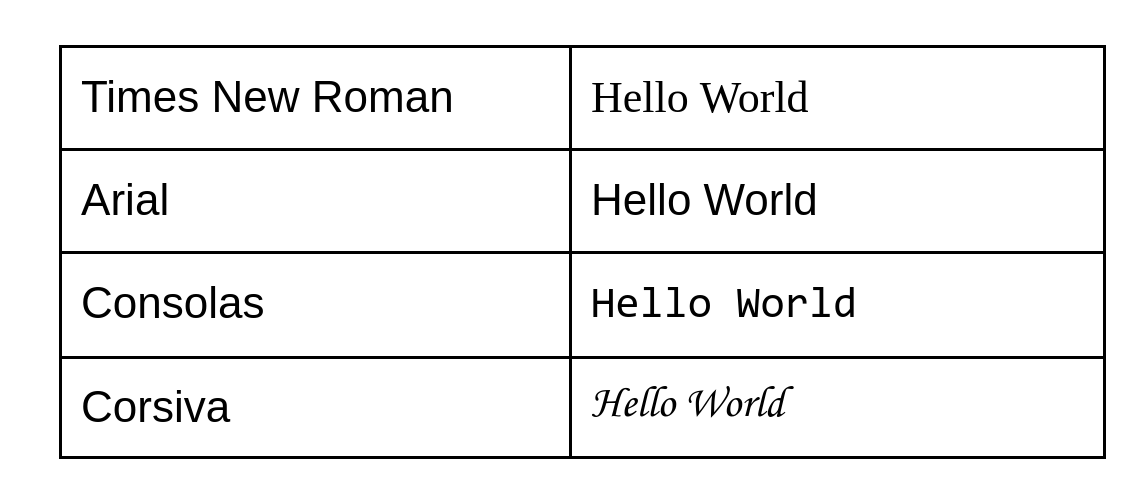The height and width of the screenshot is (489, 1147).
Task: Select the "Consolas" font name label
Action: 172,303
